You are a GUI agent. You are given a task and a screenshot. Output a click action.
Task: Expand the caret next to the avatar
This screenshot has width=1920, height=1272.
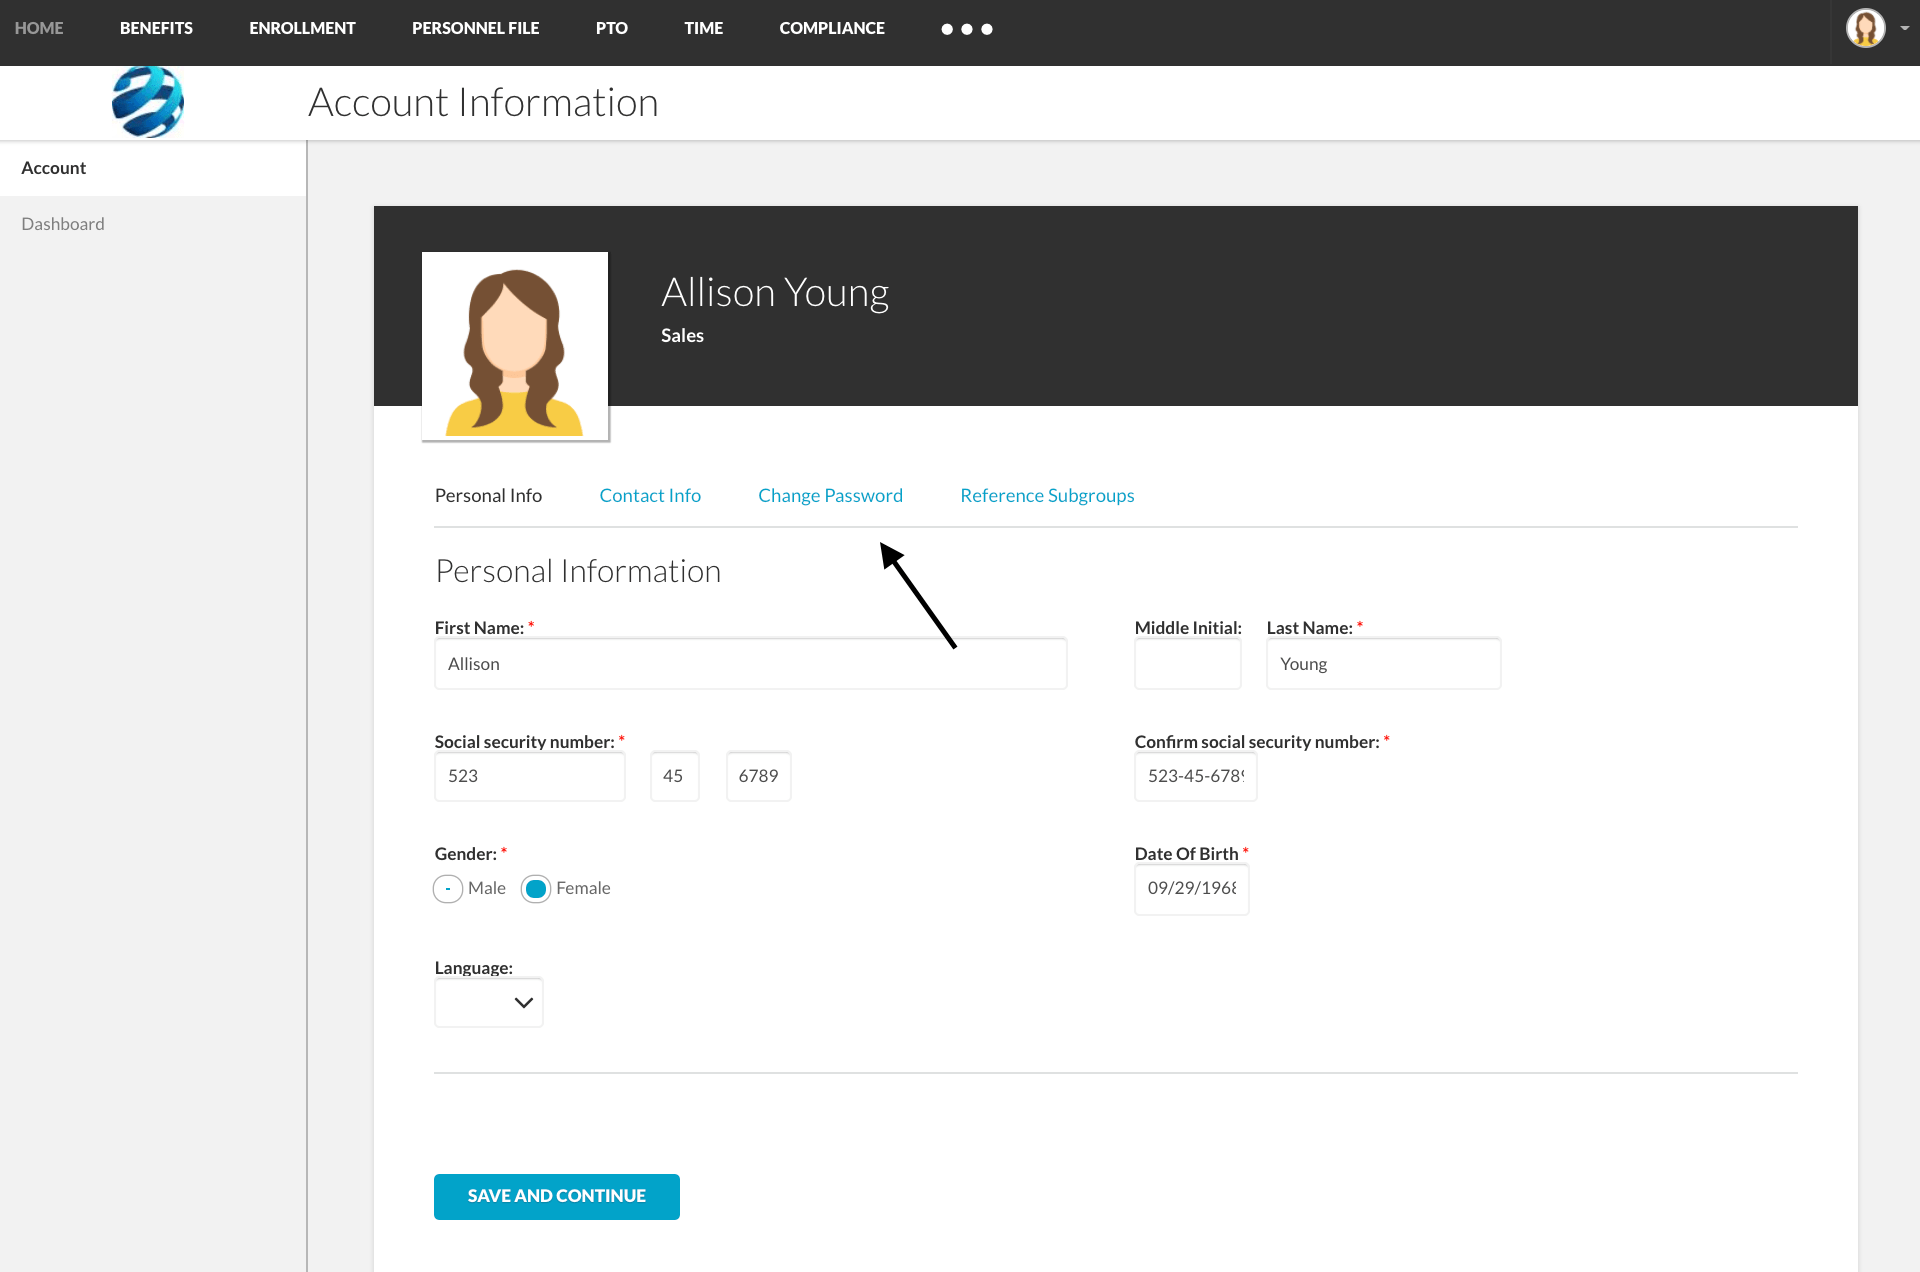(1902, 29)
